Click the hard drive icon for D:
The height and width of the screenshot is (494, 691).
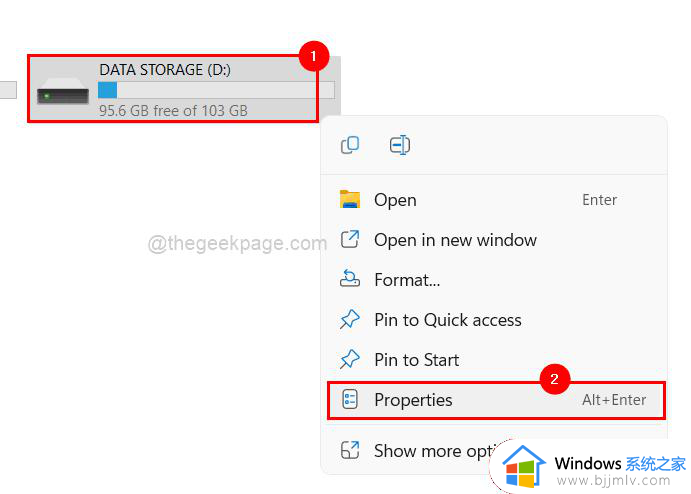pos(63,91)
